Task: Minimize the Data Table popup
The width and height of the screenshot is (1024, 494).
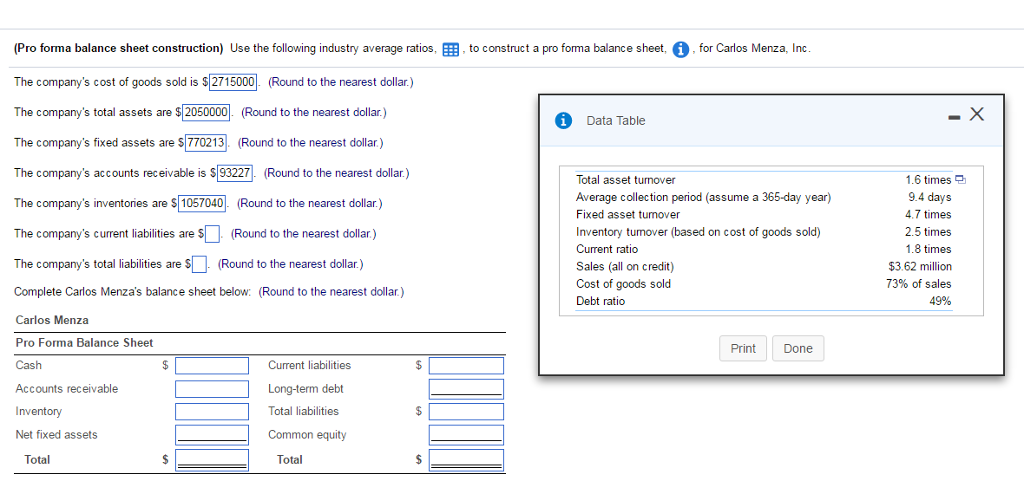Action: click(x=955, y=116)
